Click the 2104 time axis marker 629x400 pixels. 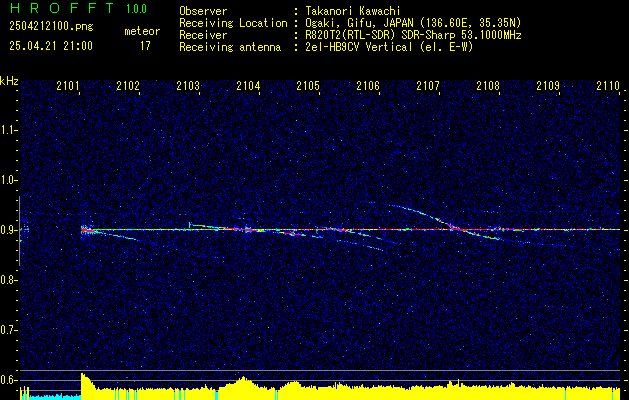coord(248,86)
